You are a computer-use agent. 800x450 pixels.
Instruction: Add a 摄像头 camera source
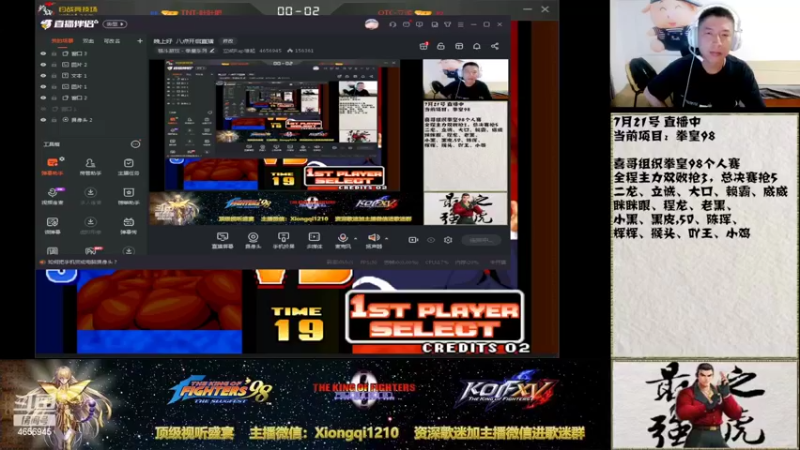[253, 240]
